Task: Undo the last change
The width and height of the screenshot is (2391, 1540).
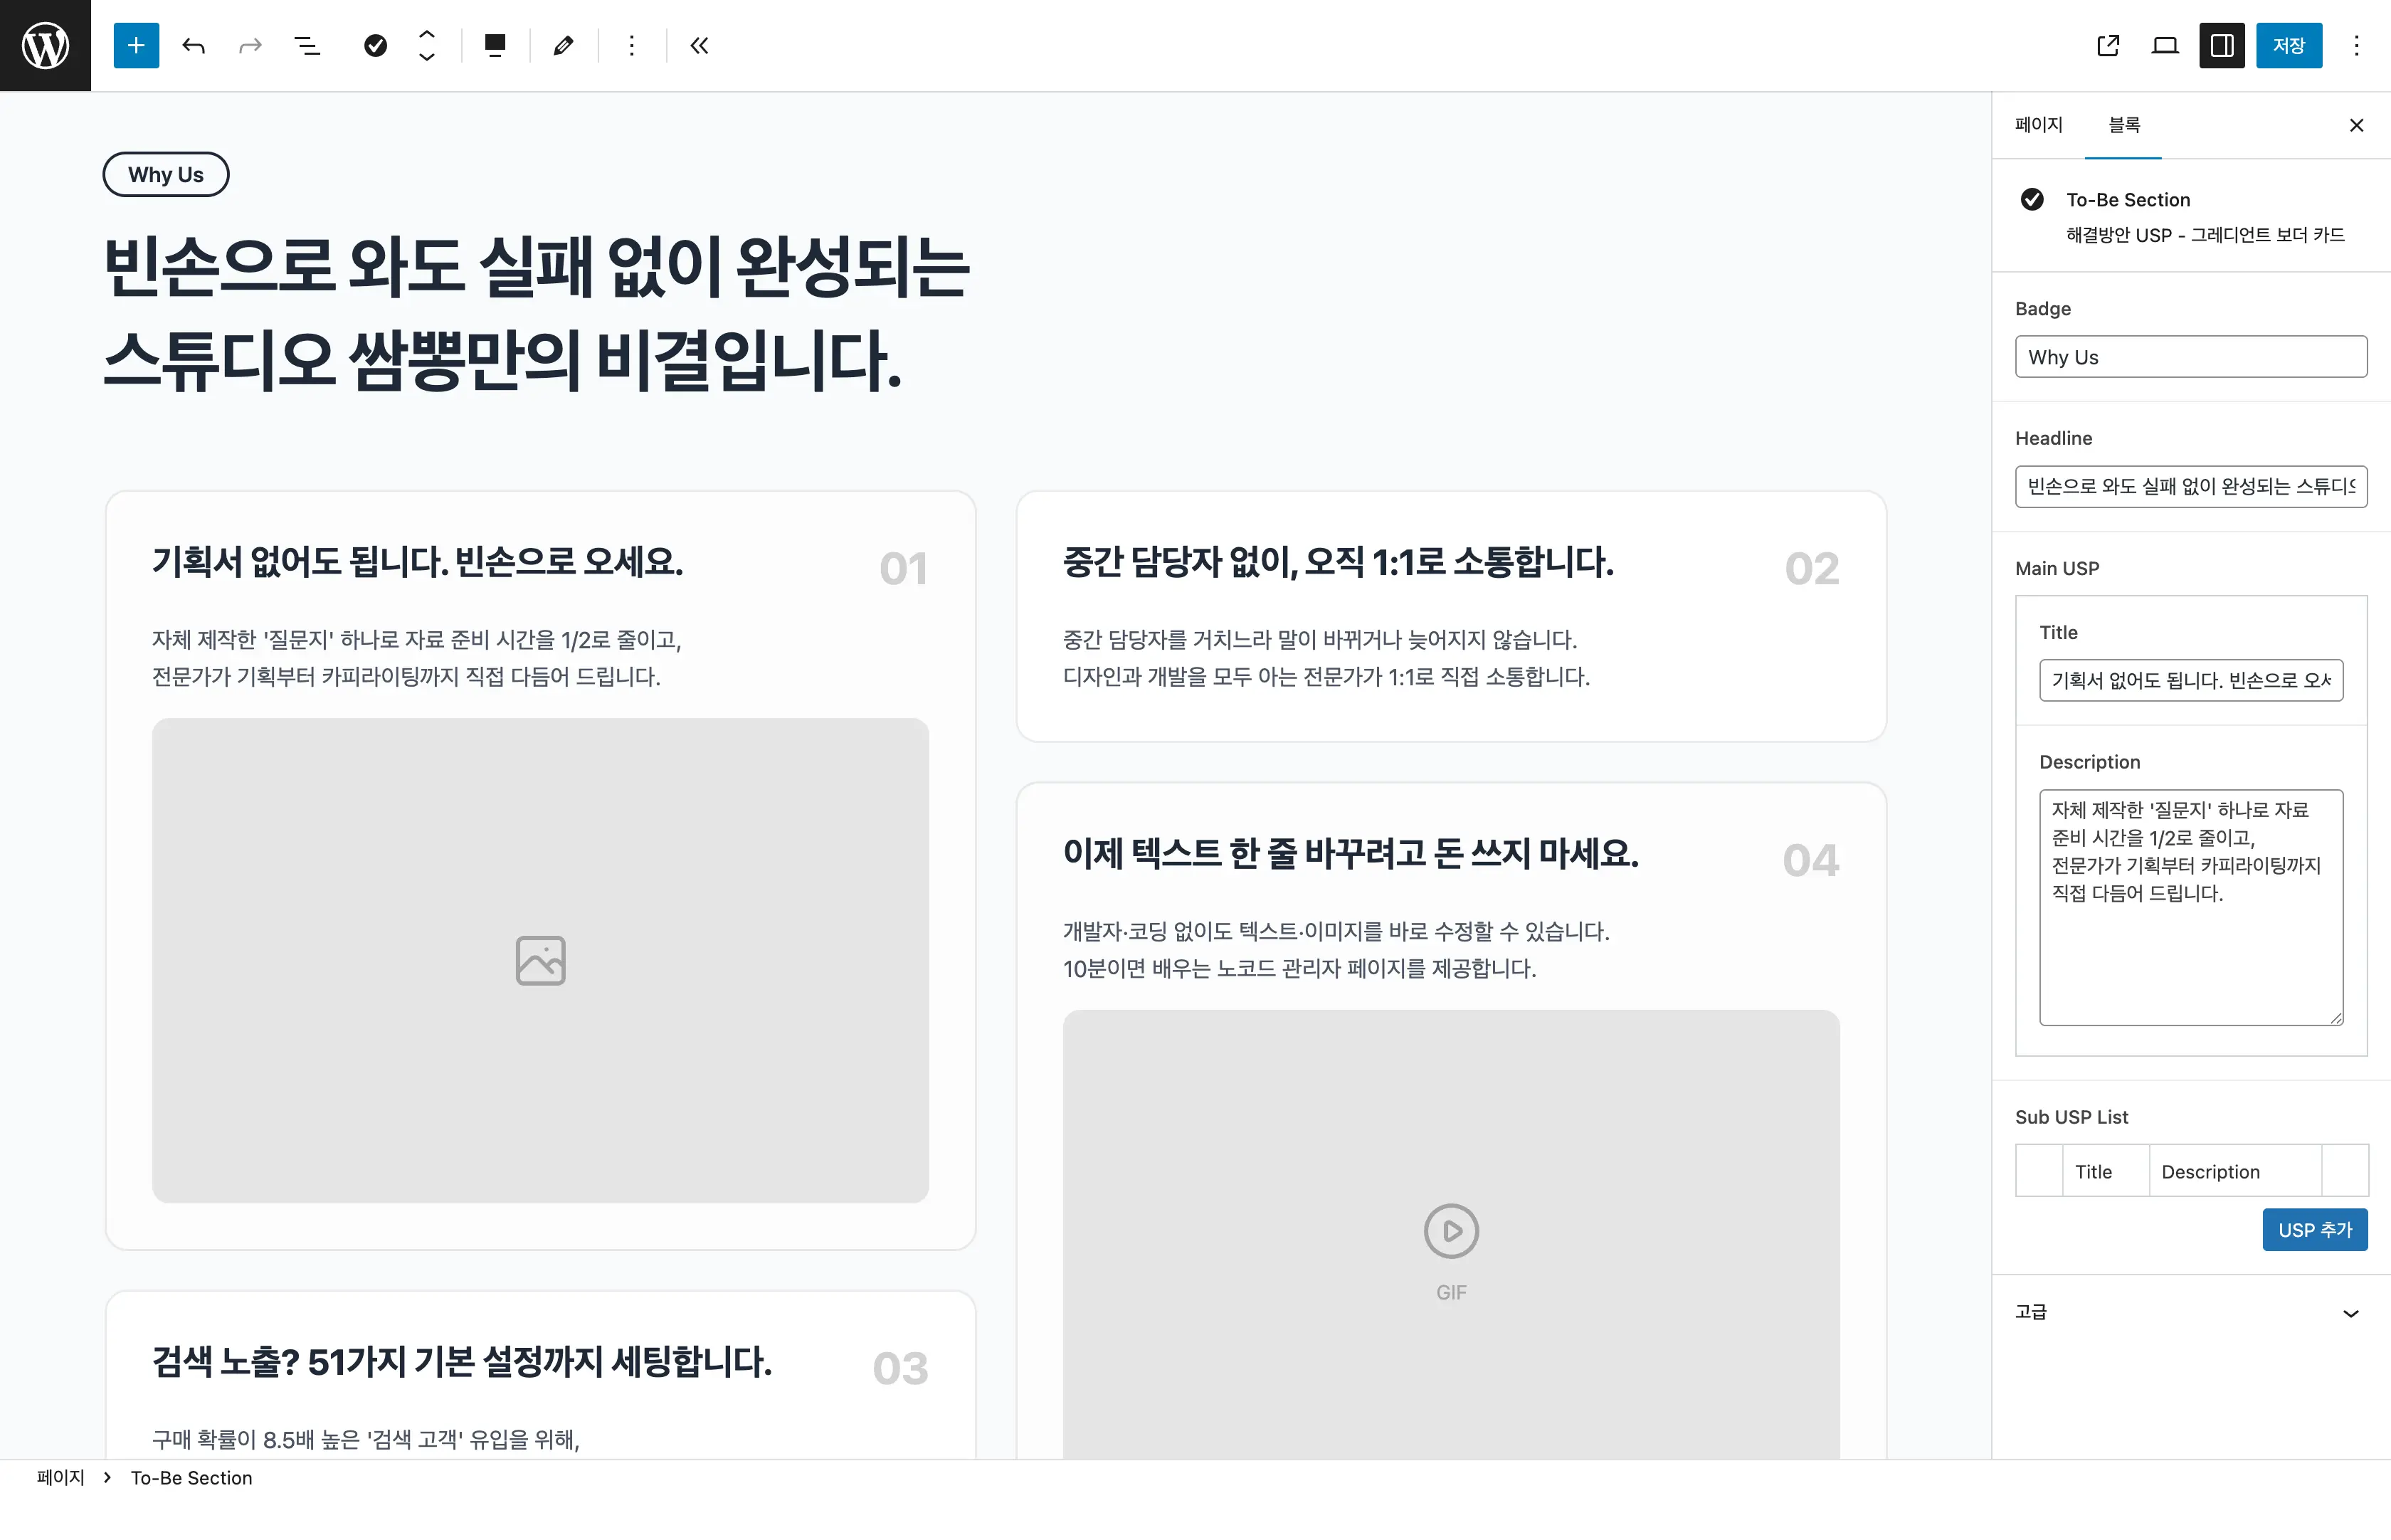Action: [x=193, y=45]
